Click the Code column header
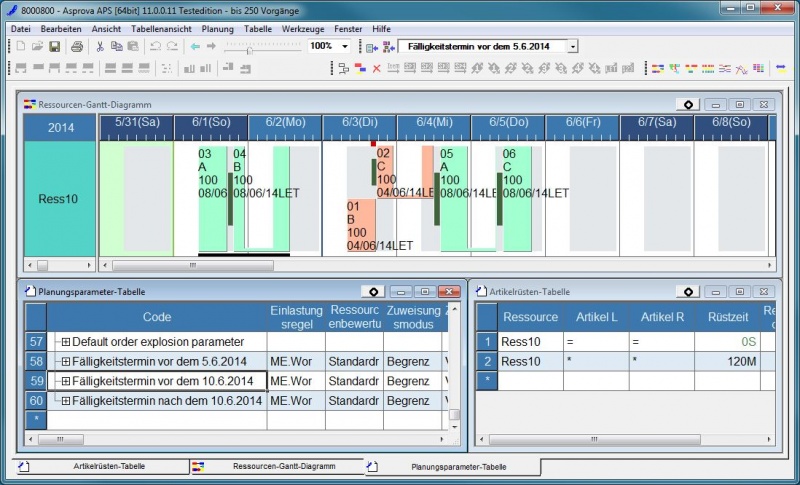The height and width of the screenshot is (485, 800). point(157,317)
